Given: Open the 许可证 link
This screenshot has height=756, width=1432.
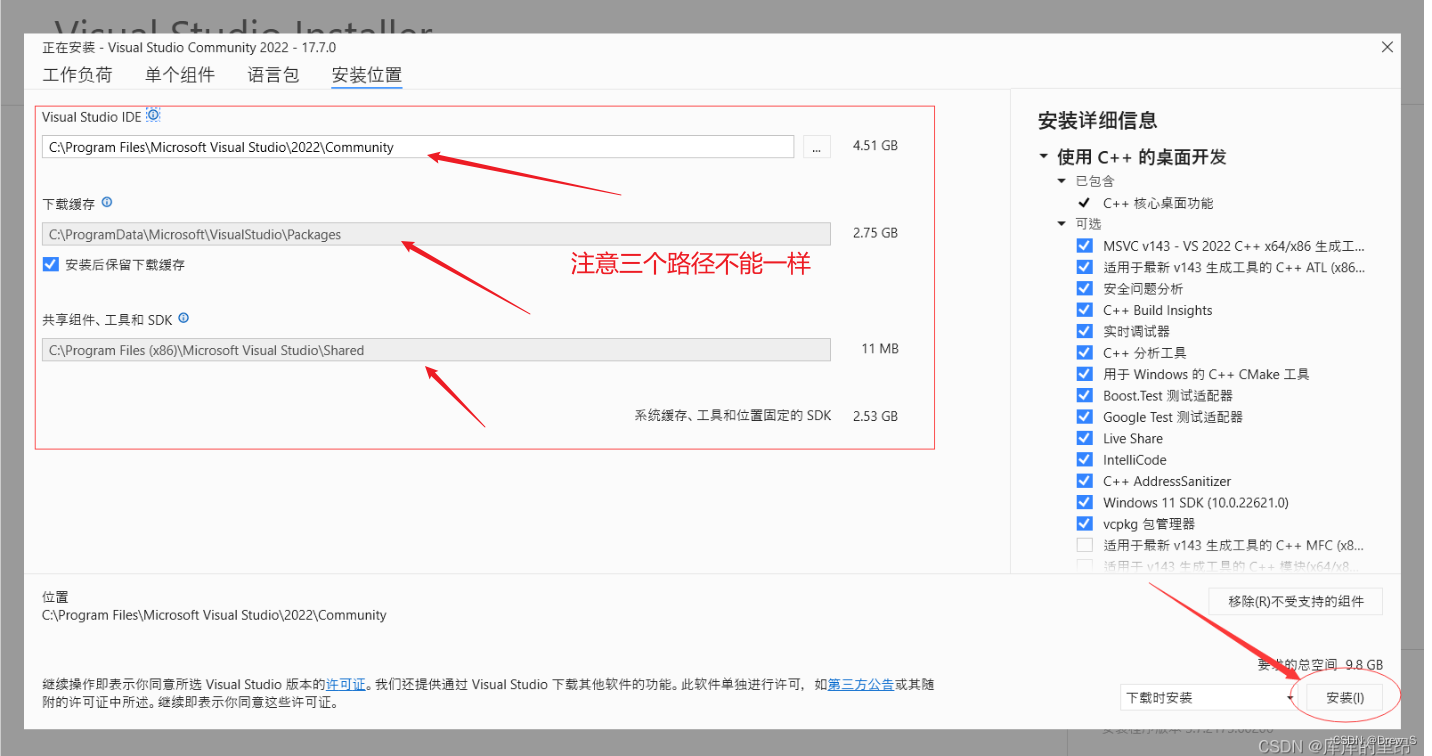Looking at the screenshot, I should 345,685.
